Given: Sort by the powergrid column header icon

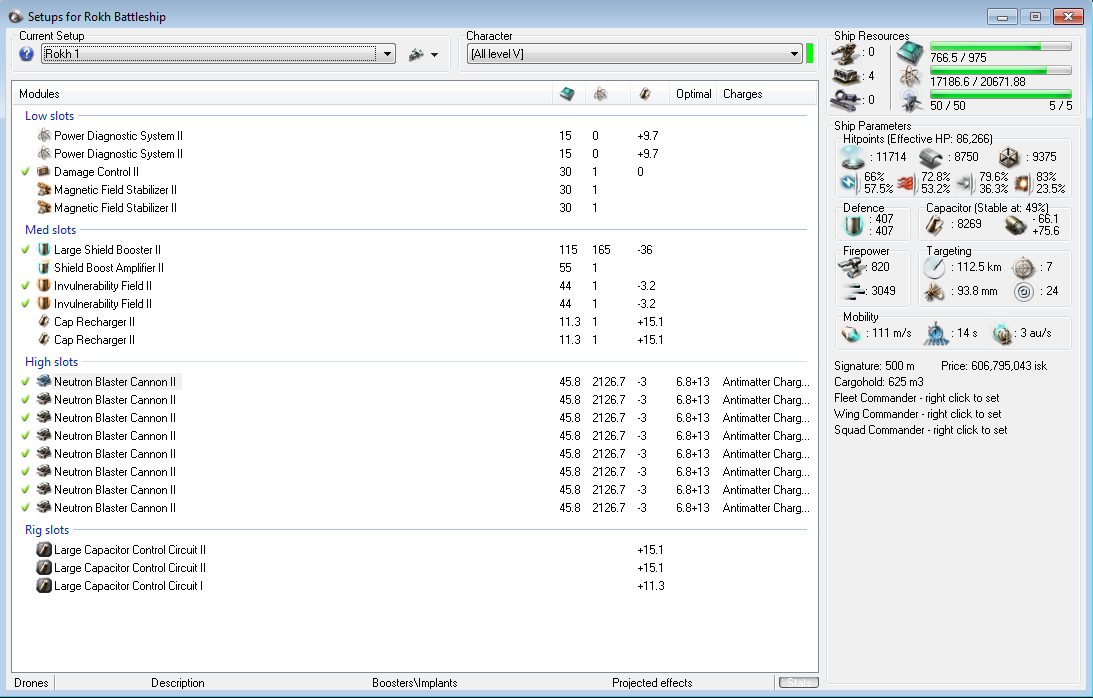Looking at the screenshot, I should pyautogui.click(x=600, y=93).
